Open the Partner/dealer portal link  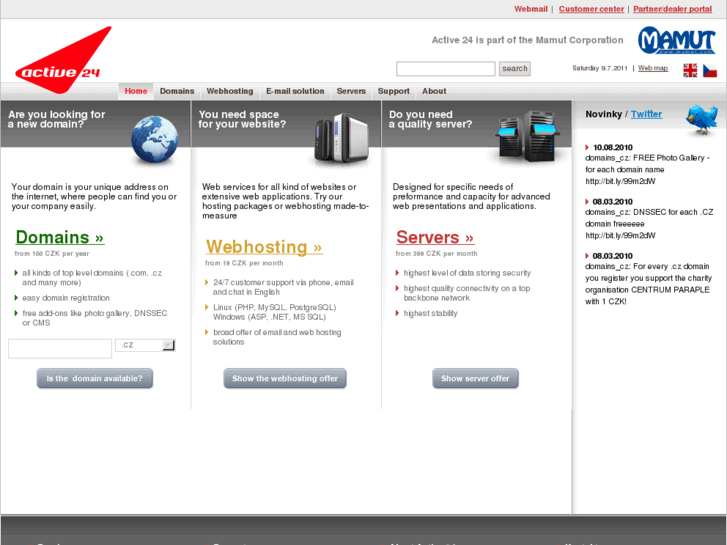(x=672, y=9)
